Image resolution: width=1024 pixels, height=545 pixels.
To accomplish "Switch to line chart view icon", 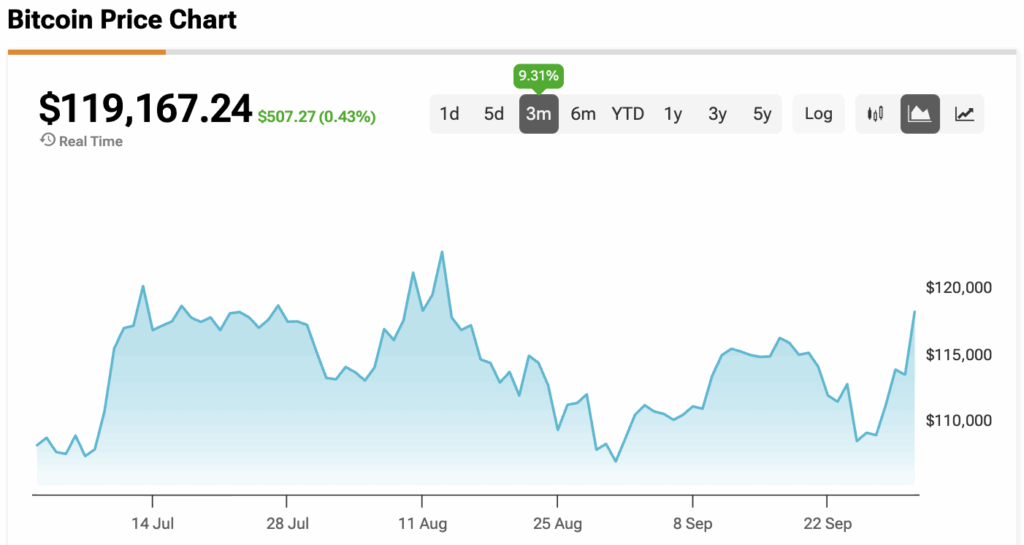I will click(x=964, y=114).
